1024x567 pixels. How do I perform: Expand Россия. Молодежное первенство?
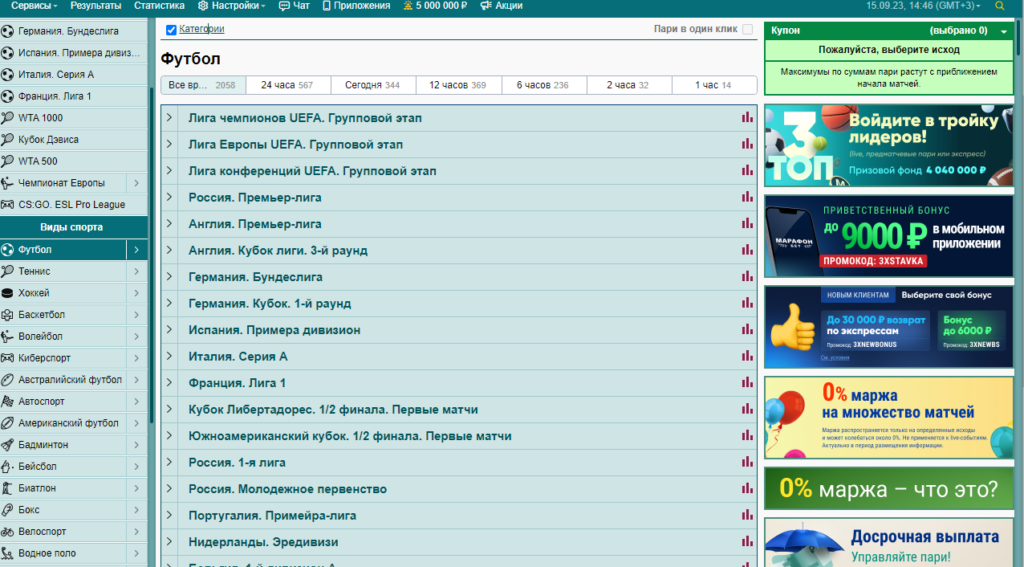coord(169,488)
